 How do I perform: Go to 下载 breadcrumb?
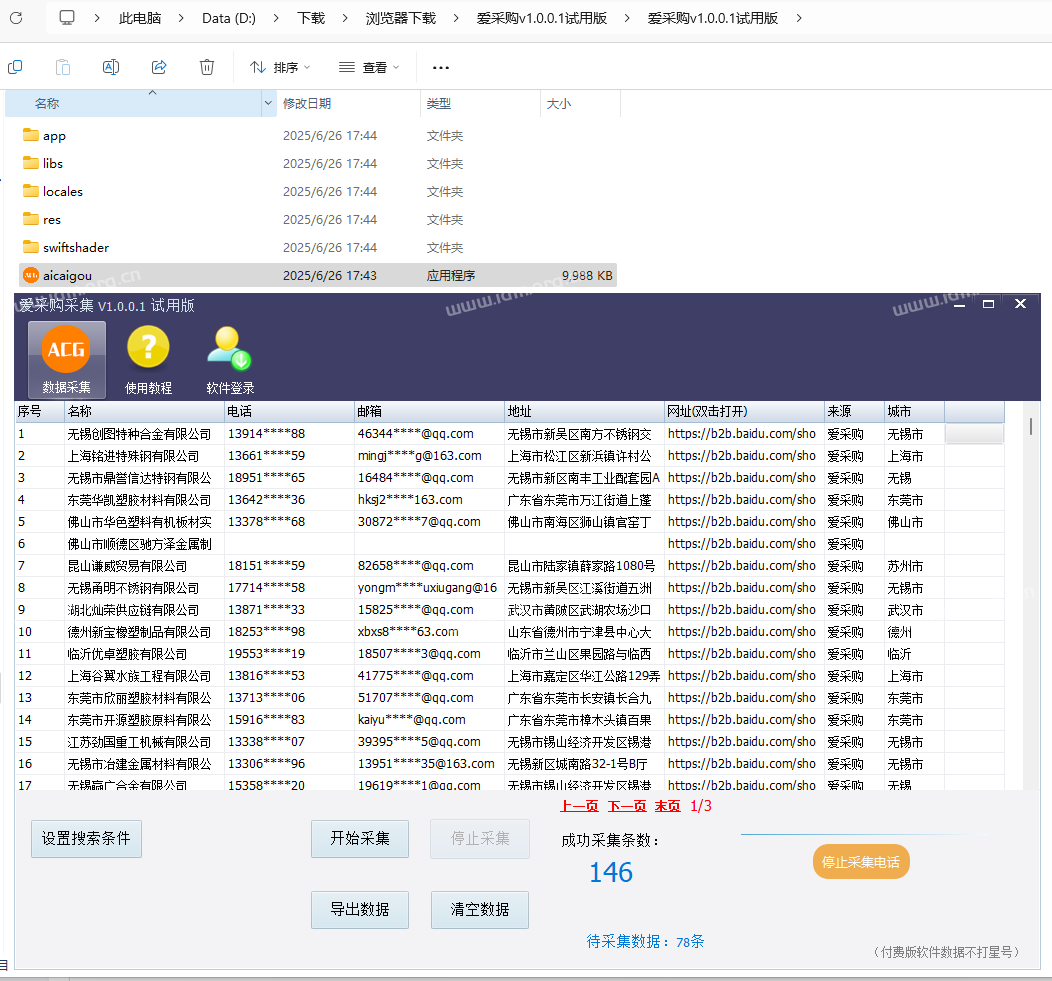(311, 18)
